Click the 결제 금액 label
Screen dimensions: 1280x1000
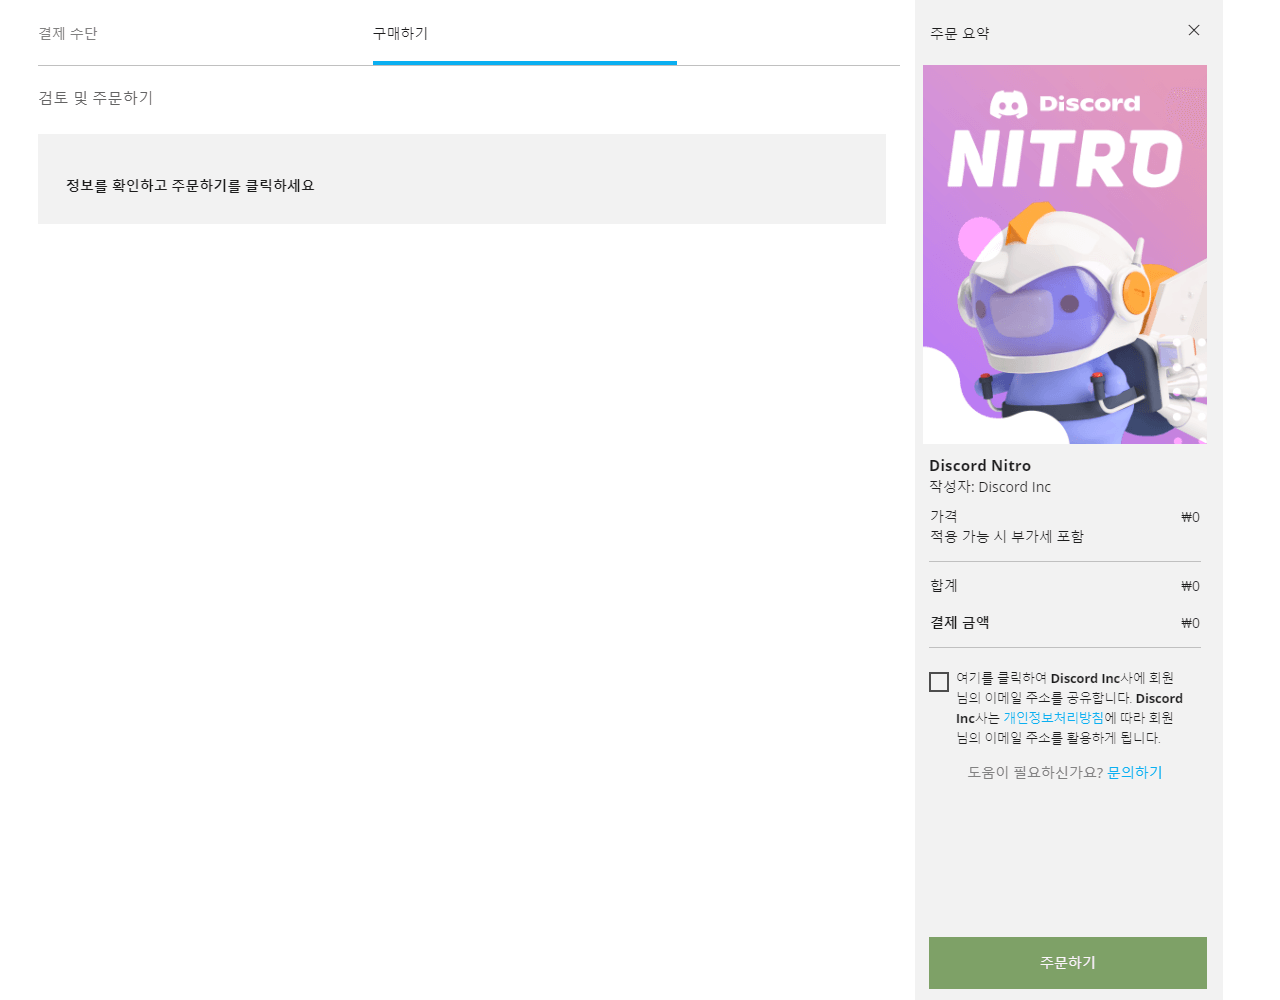click(x=960, y=622)
